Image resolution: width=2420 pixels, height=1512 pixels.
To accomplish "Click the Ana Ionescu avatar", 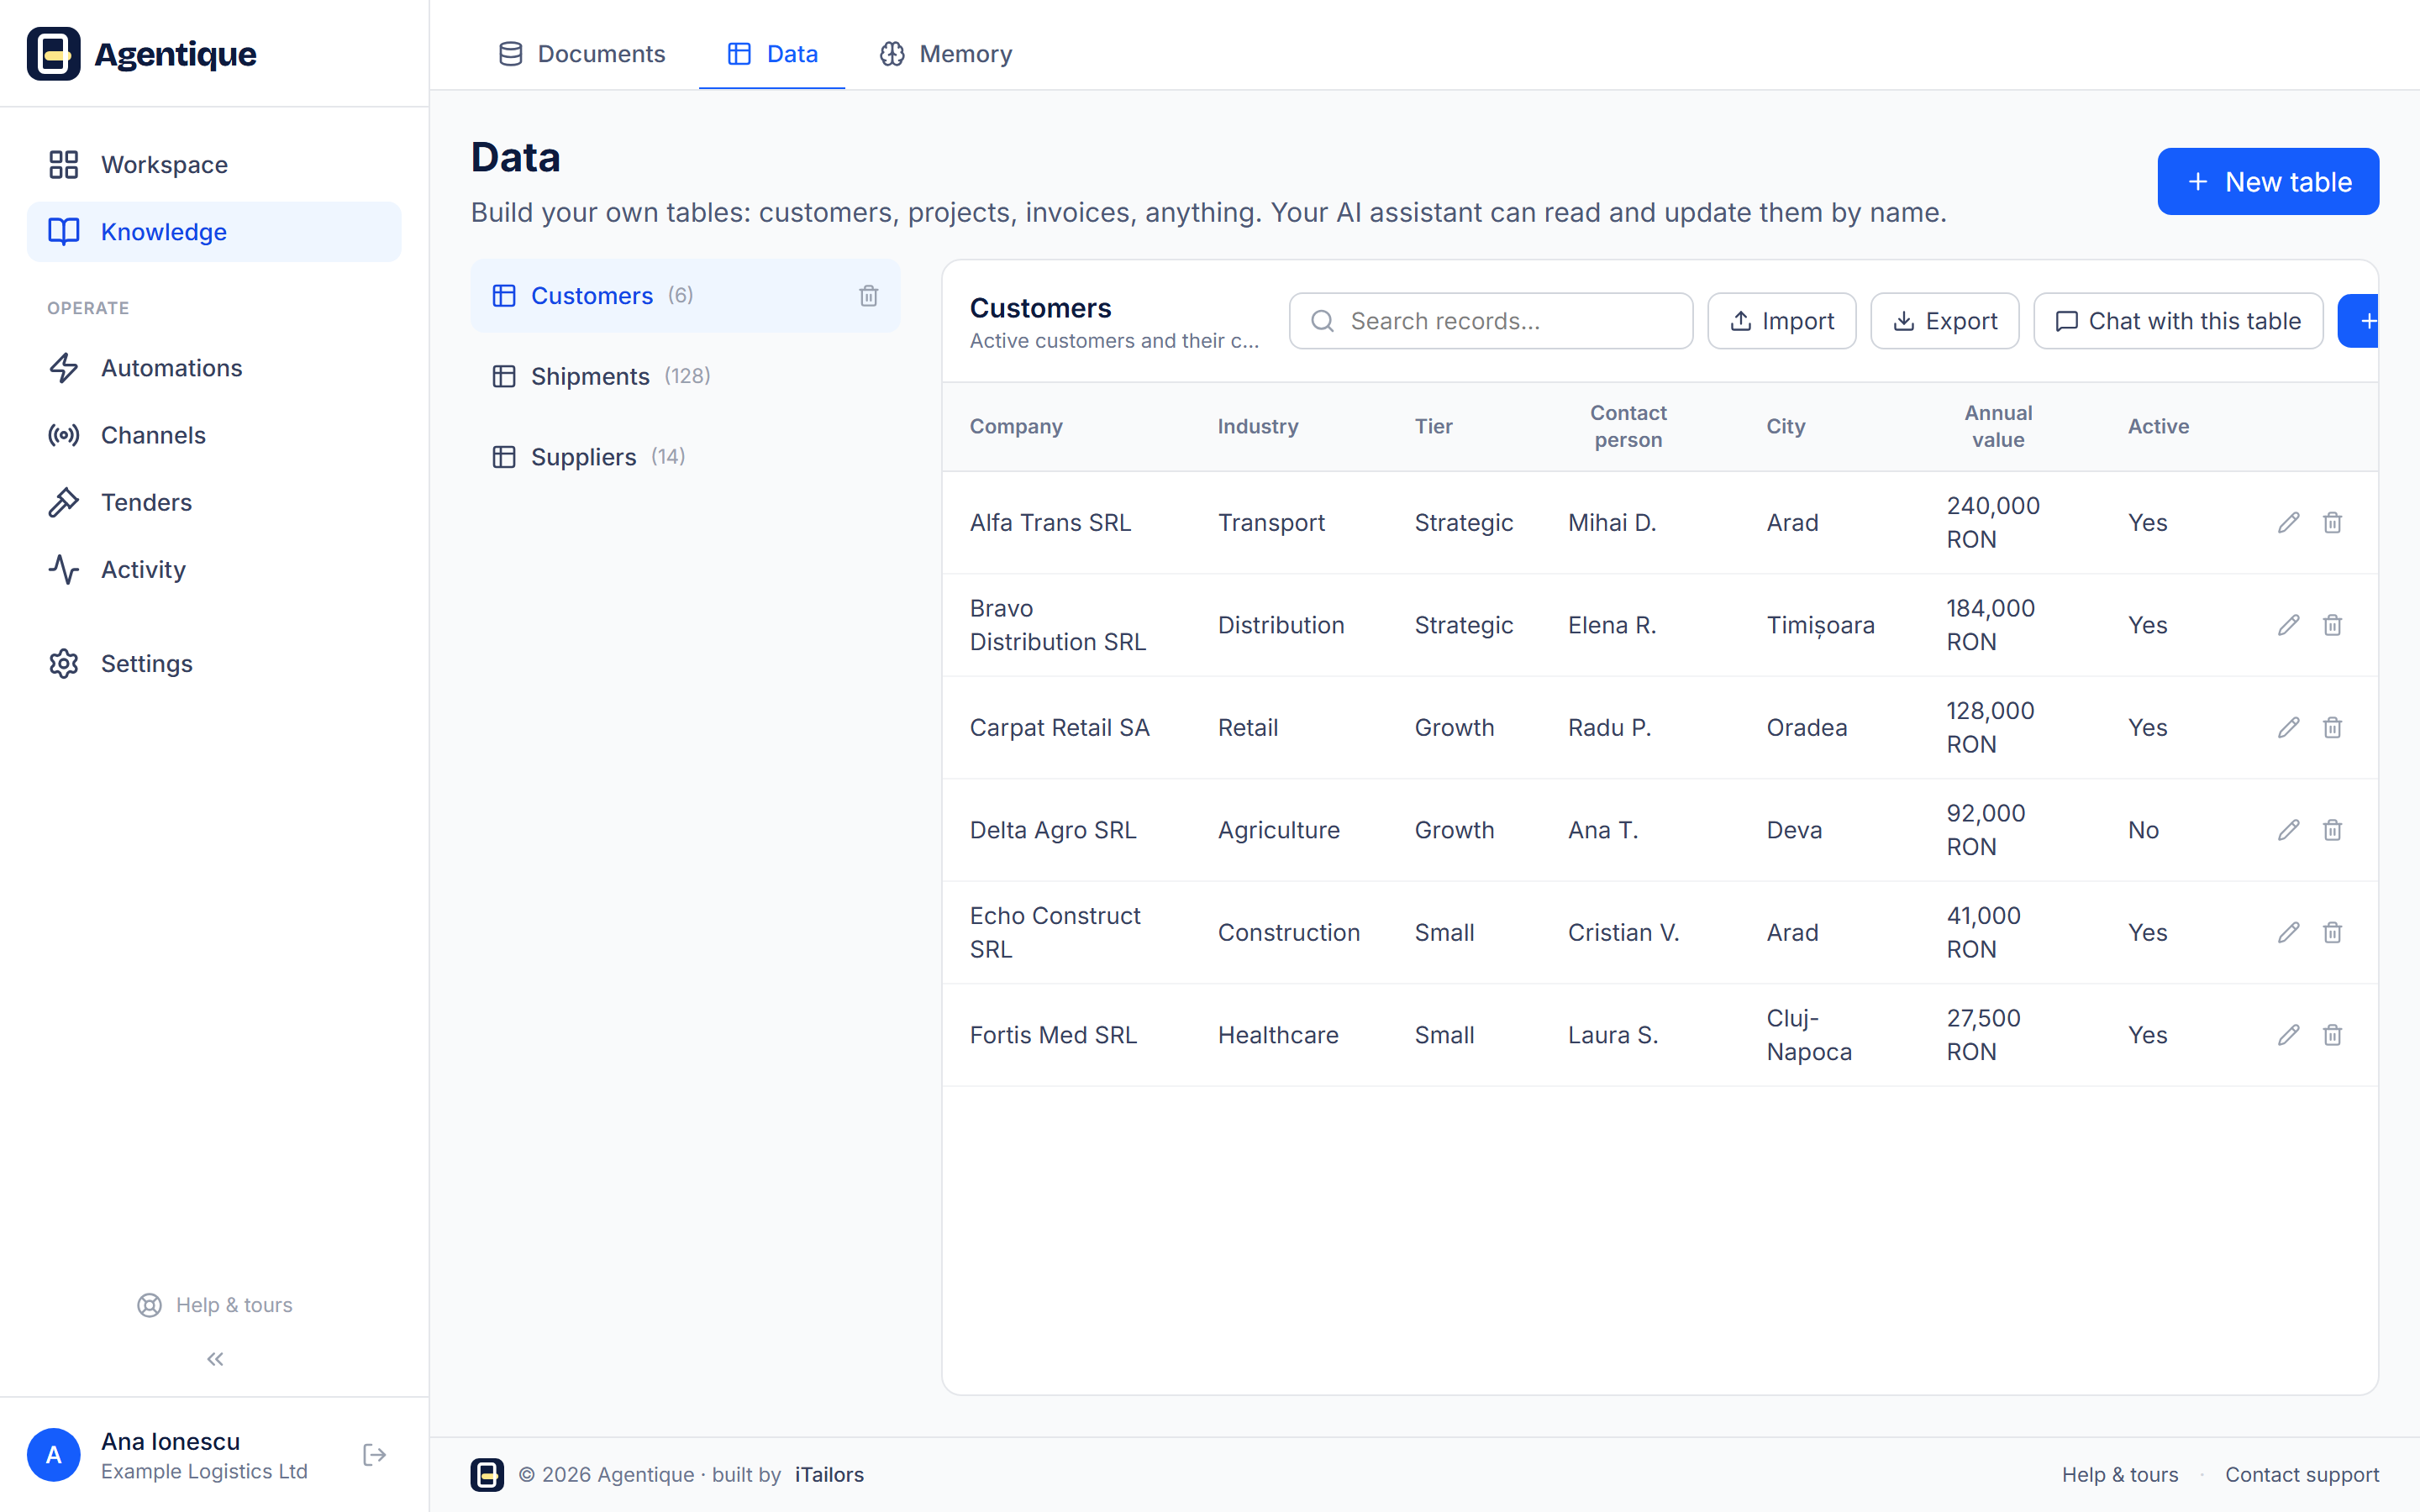I will tap(54, 1455).
